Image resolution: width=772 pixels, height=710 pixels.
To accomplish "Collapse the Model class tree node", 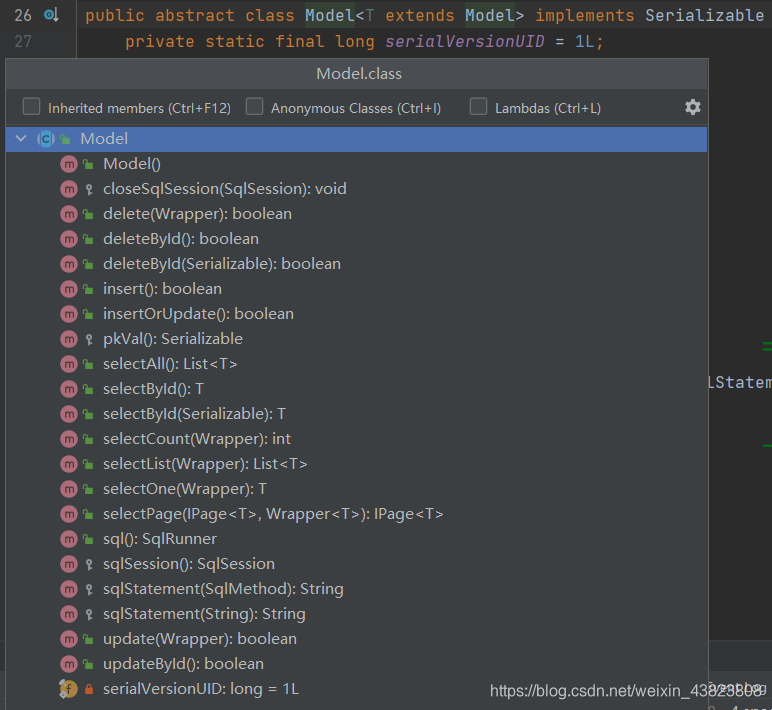I will (21, 139).
